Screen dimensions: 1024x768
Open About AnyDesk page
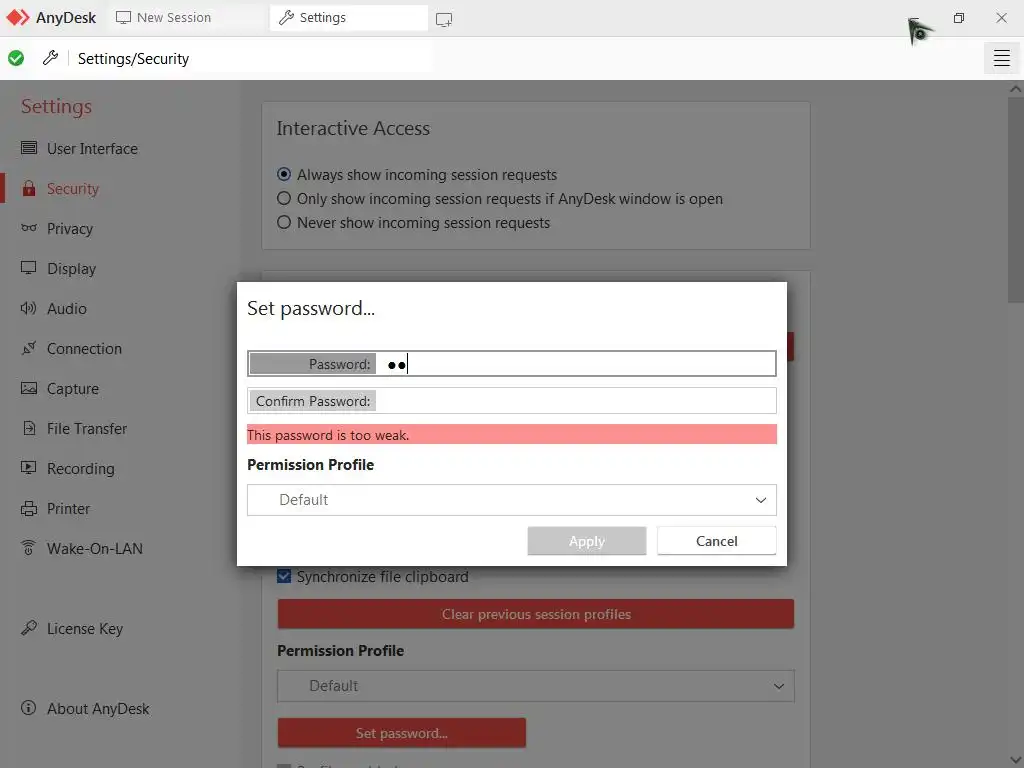pos(98,709)
